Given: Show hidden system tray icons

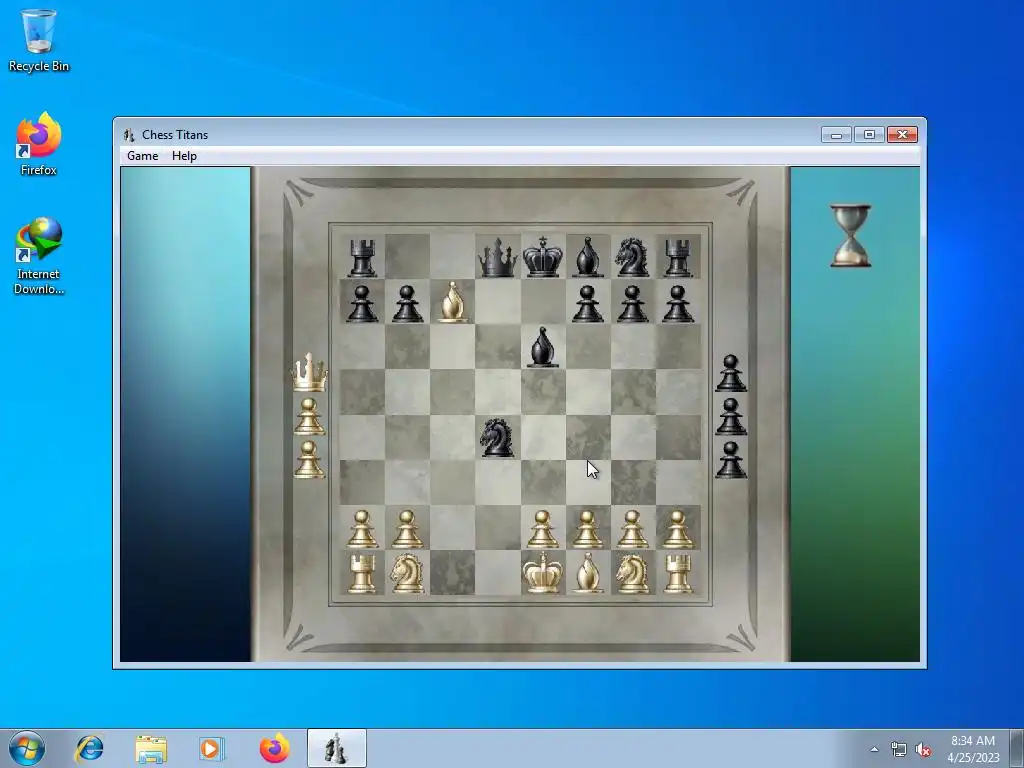Looking at the screenshot, I should click(874, 749).
